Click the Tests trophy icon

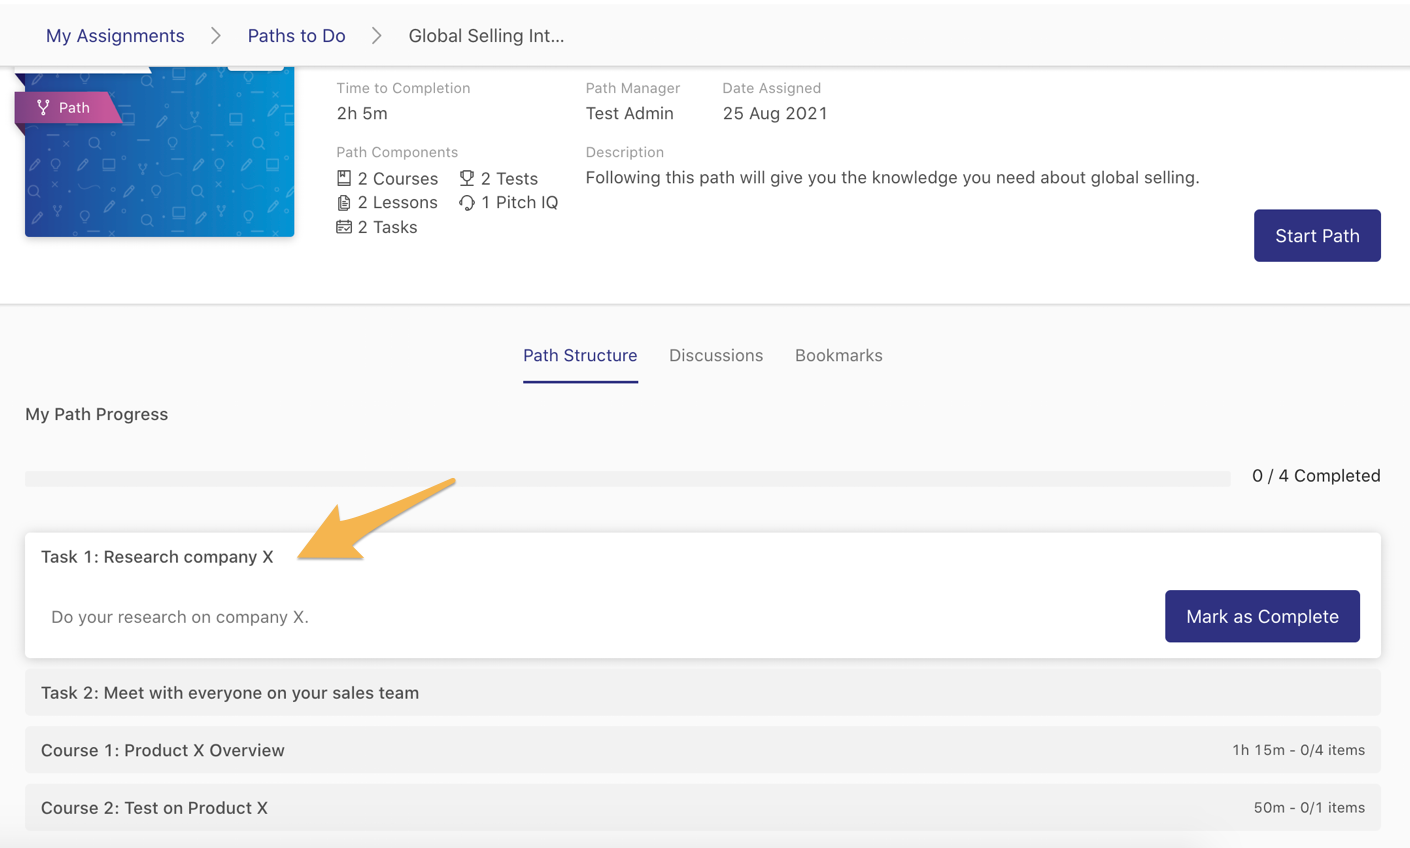click(467, 178)
